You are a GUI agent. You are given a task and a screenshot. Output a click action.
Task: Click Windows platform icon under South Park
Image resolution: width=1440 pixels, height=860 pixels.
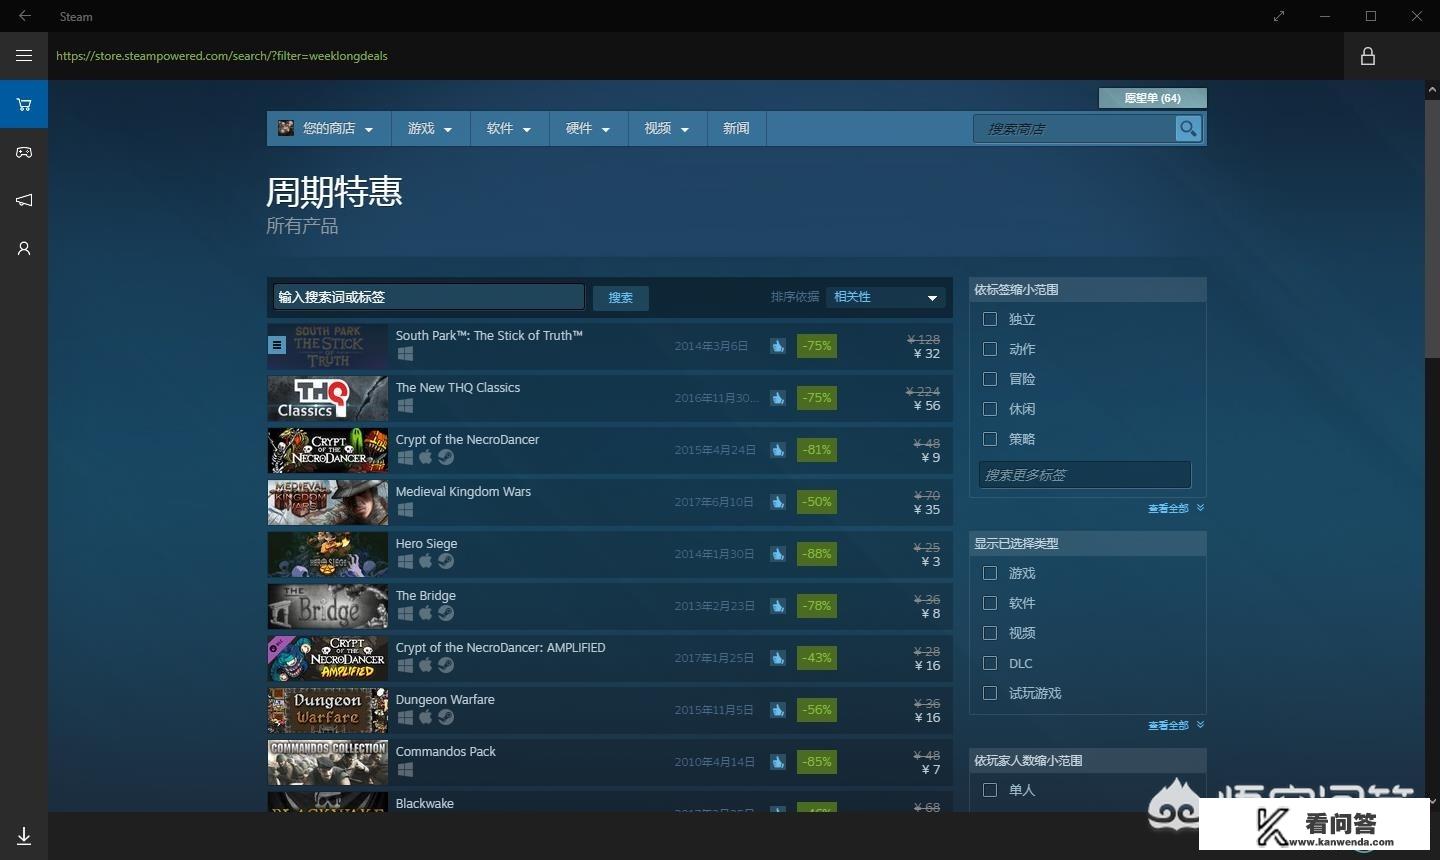[x=405, y=354]
